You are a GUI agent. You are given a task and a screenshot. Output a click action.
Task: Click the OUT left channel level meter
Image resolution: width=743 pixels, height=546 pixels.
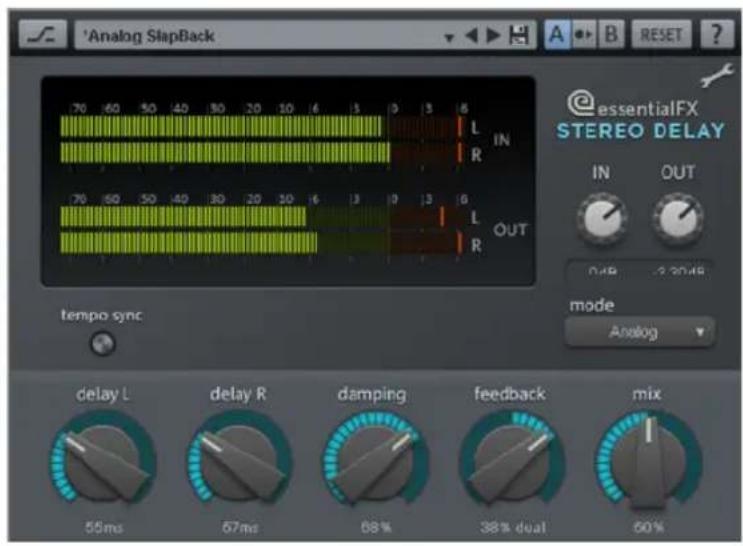tap(262, 217)
